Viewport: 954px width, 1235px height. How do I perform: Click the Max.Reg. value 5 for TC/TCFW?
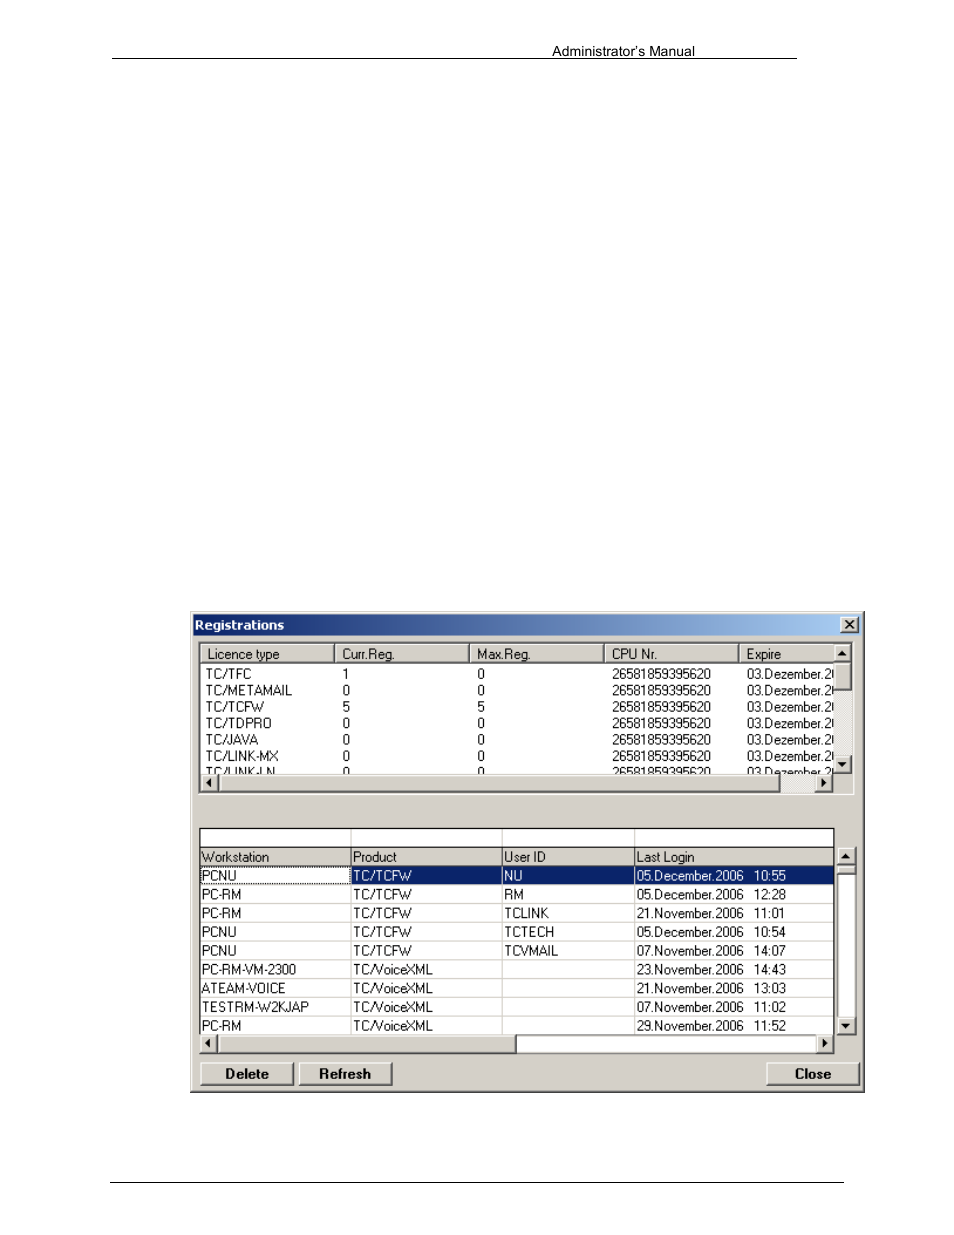[481, 707]
